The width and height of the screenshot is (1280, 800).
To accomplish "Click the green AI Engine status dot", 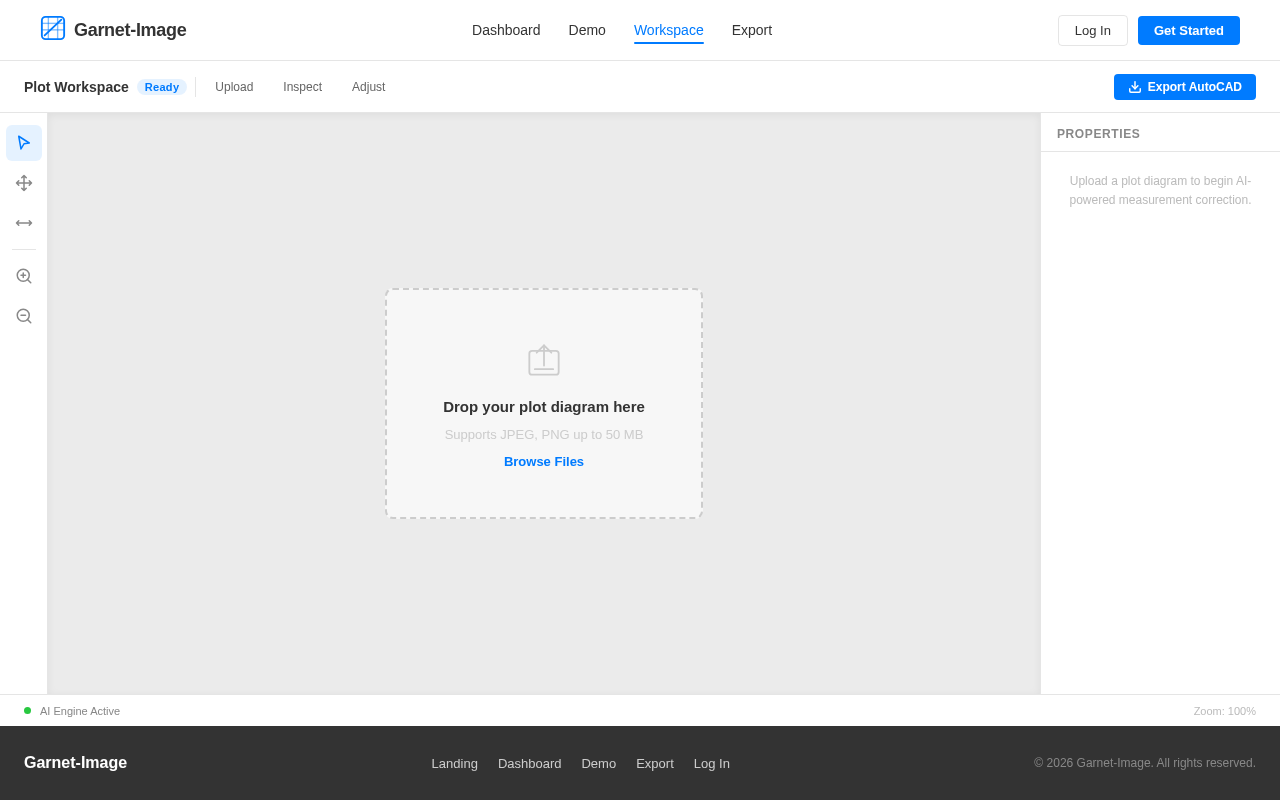I will pos(28,711).
